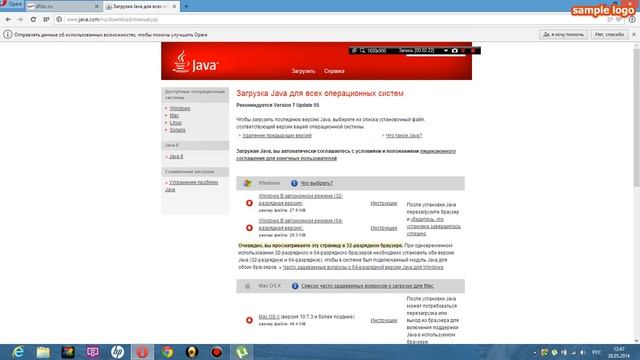Dismiss the Opera notification bar
640x360 pixels.
tap(634, 35)
